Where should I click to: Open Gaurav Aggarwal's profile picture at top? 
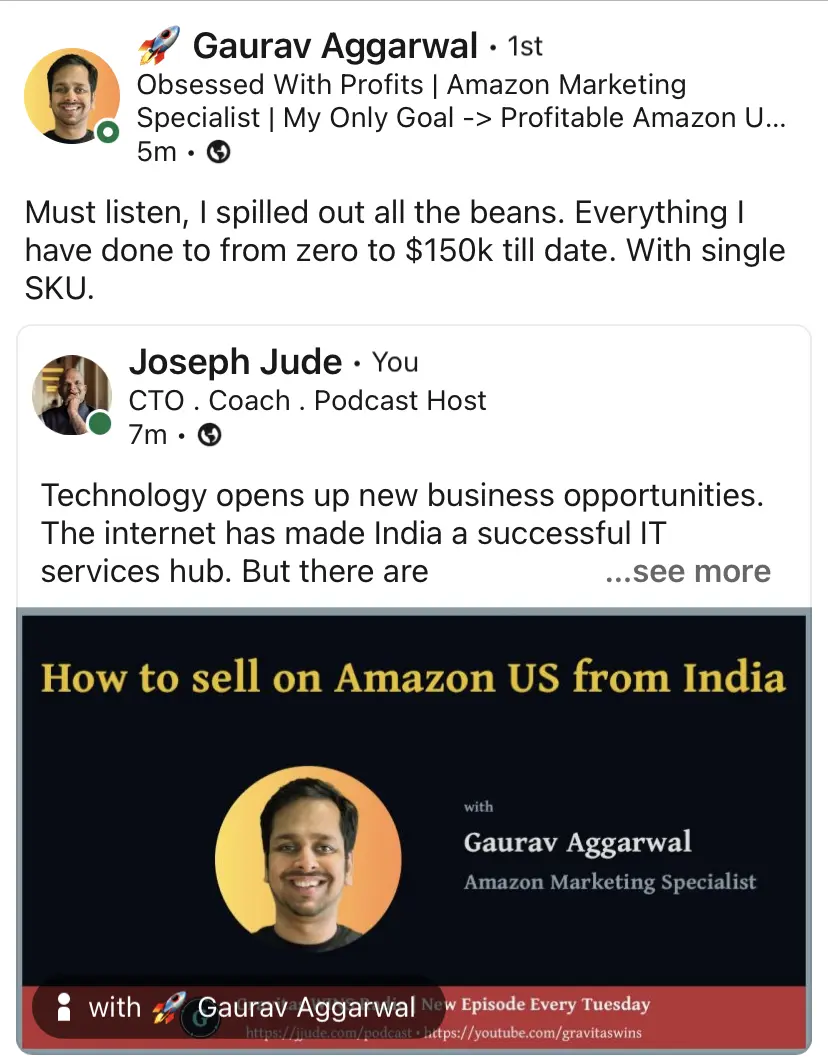(x=71, y=96)
